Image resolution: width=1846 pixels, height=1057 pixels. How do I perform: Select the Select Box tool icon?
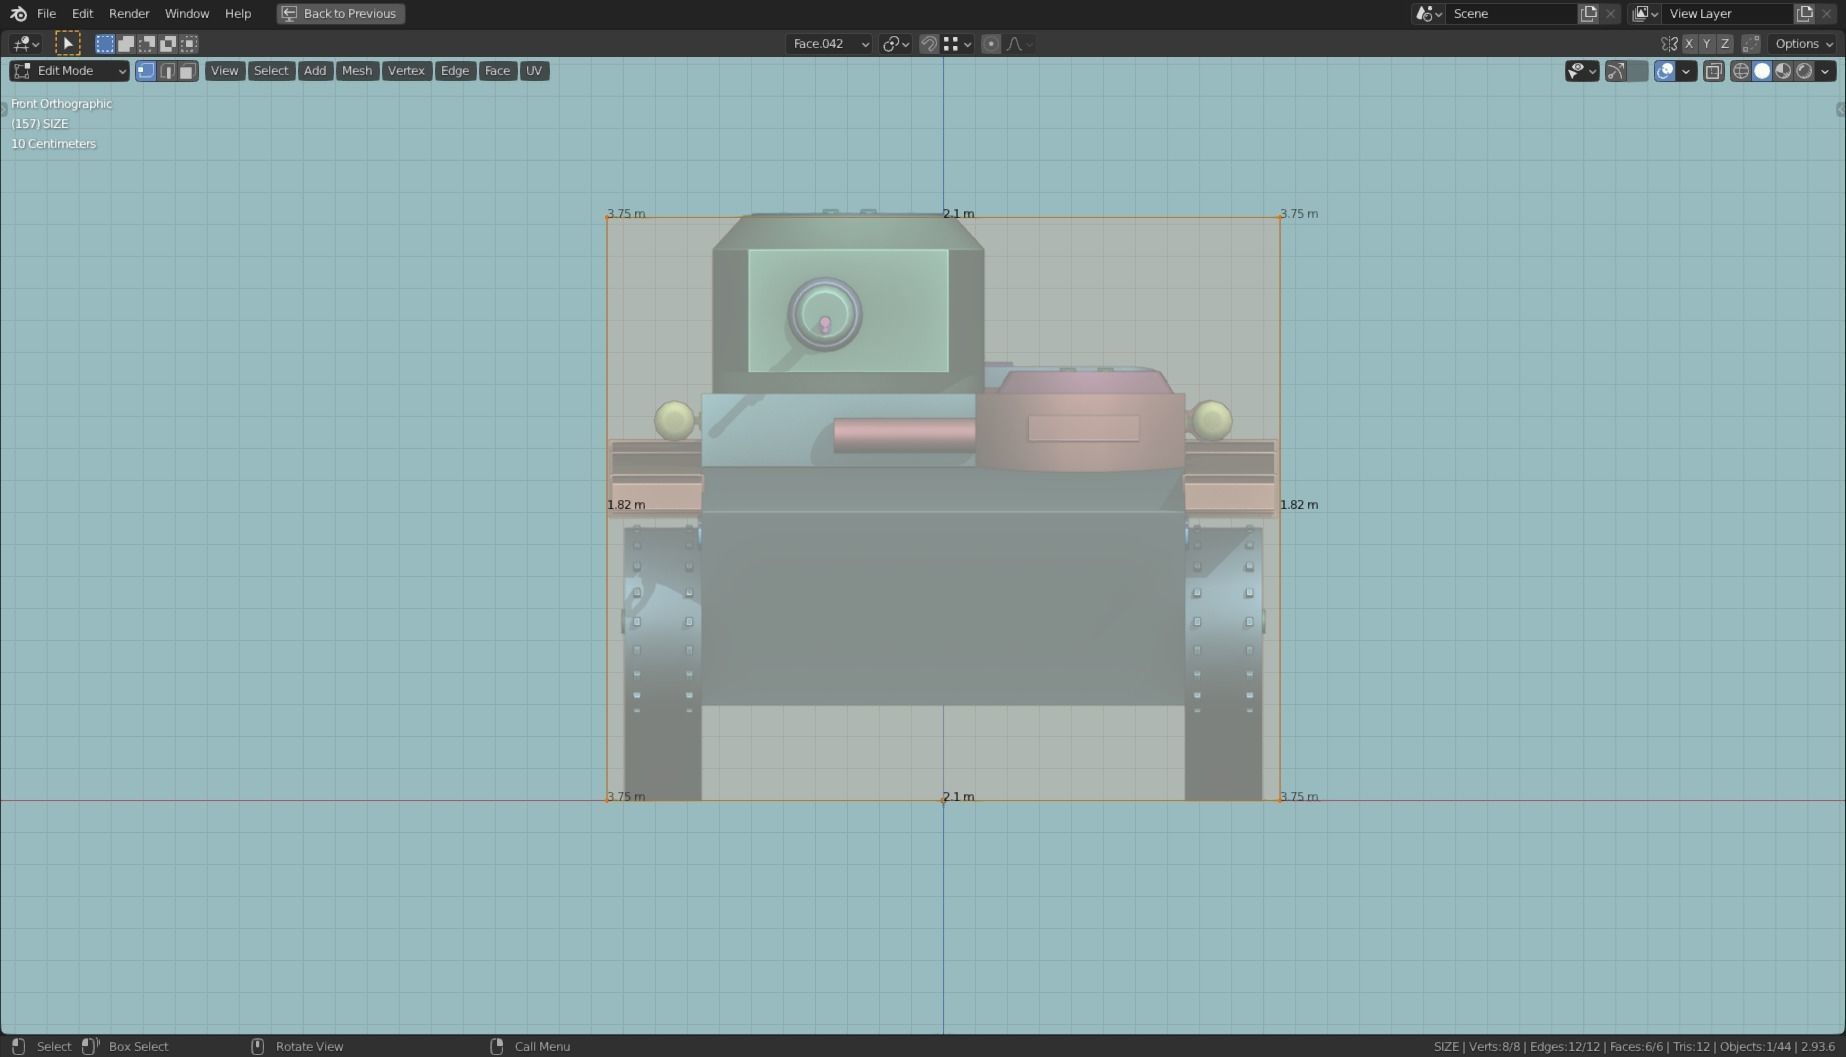tap(67, 43)
